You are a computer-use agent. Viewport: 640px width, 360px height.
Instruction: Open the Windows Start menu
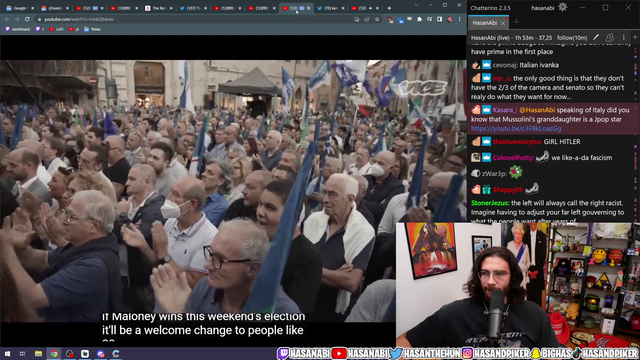[7, 353]
